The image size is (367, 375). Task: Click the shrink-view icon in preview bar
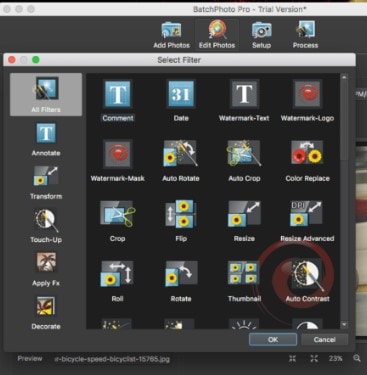[292, 359]
